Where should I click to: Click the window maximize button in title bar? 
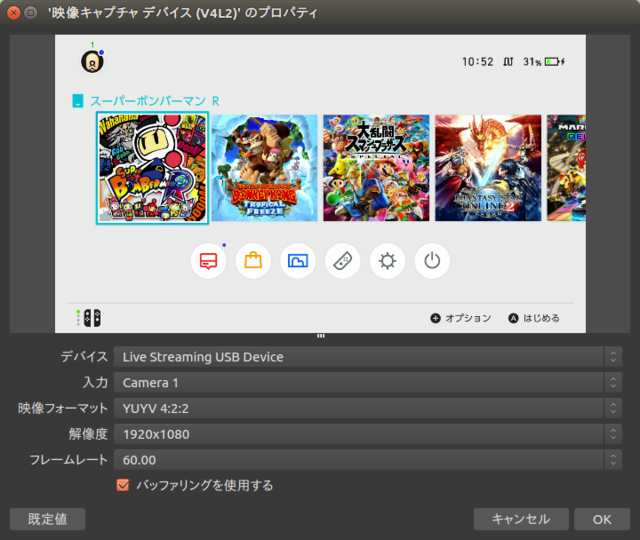point(31,13)
